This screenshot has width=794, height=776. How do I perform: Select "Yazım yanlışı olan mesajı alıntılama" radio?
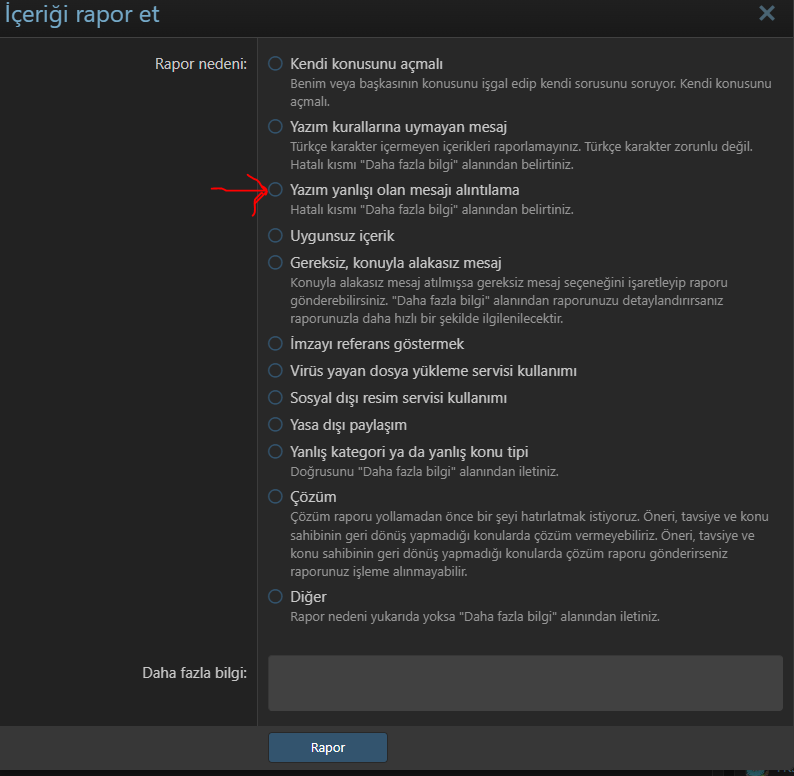[x=275, y=189]
